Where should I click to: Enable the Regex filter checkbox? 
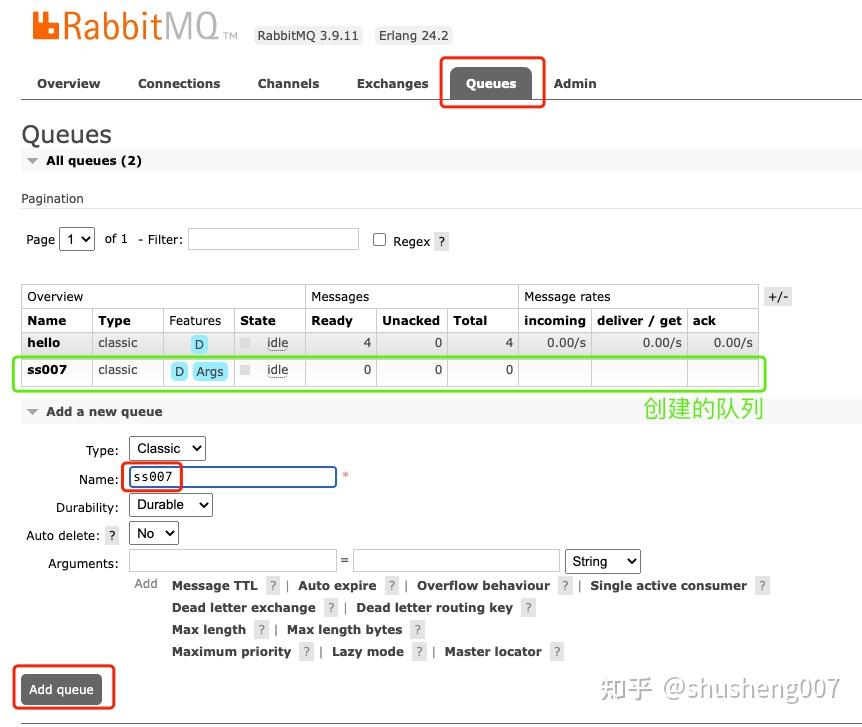[377, 239]
